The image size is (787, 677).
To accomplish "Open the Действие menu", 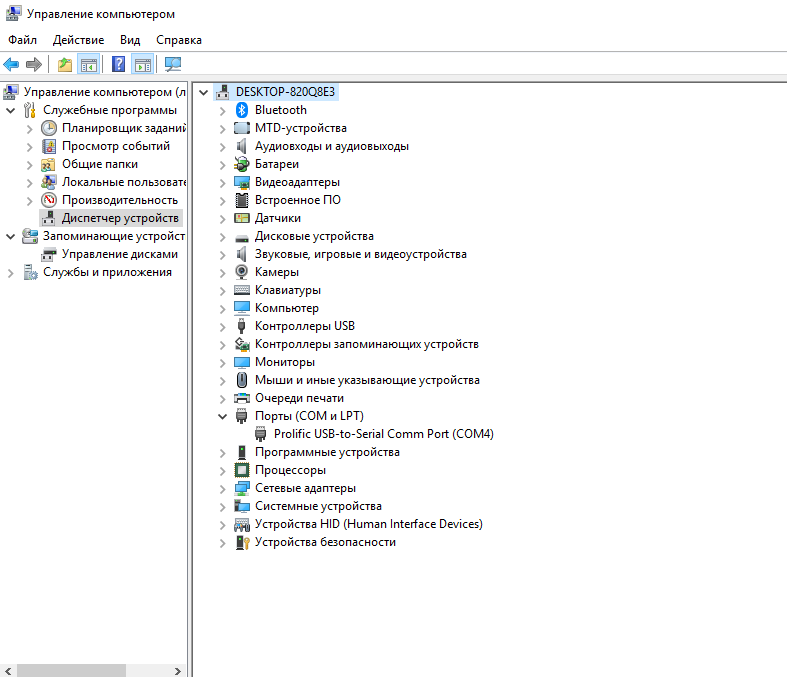I will coord(79,40).
